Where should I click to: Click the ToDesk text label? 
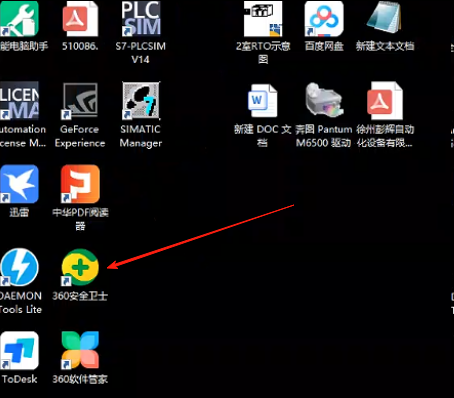[19, 379]
